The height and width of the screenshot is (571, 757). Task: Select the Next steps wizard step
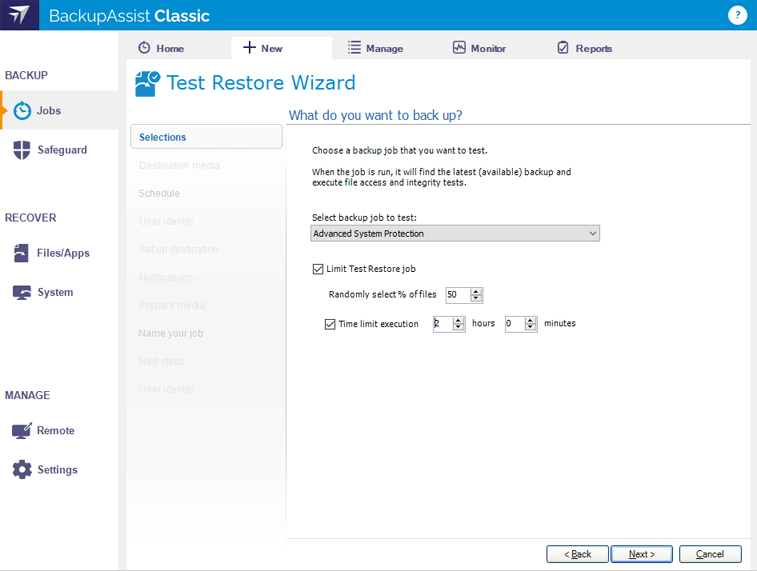coord(162,362)
